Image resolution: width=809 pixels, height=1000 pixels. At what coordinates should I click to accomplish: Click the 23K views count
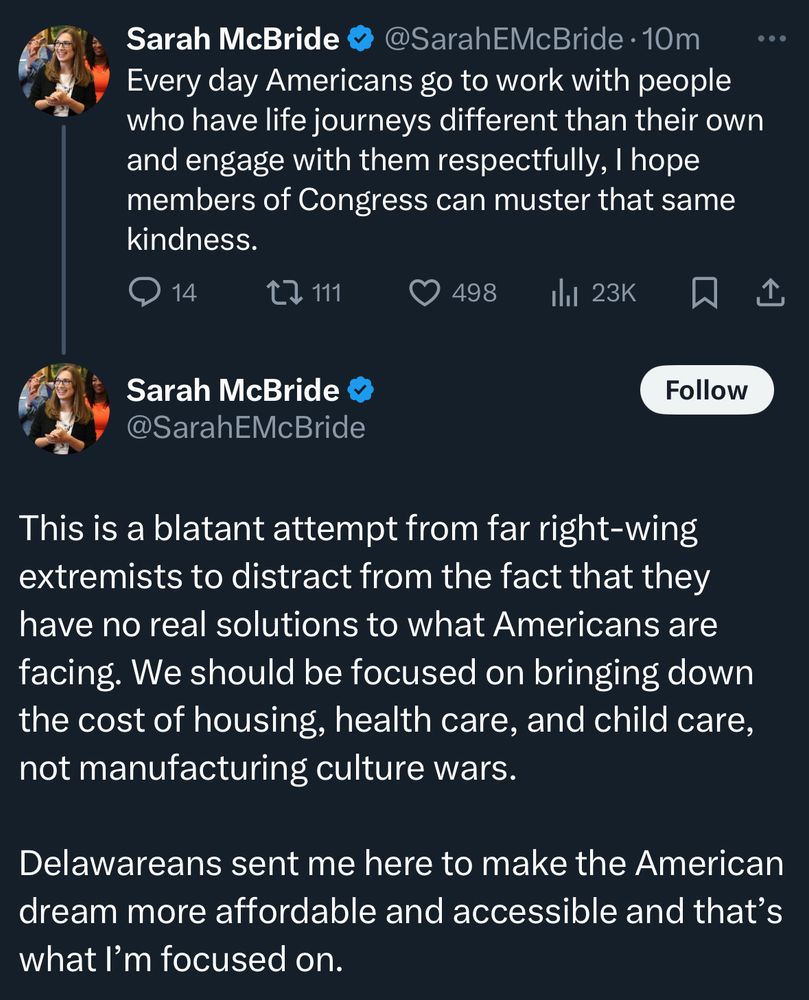click(x=614, y=292)
